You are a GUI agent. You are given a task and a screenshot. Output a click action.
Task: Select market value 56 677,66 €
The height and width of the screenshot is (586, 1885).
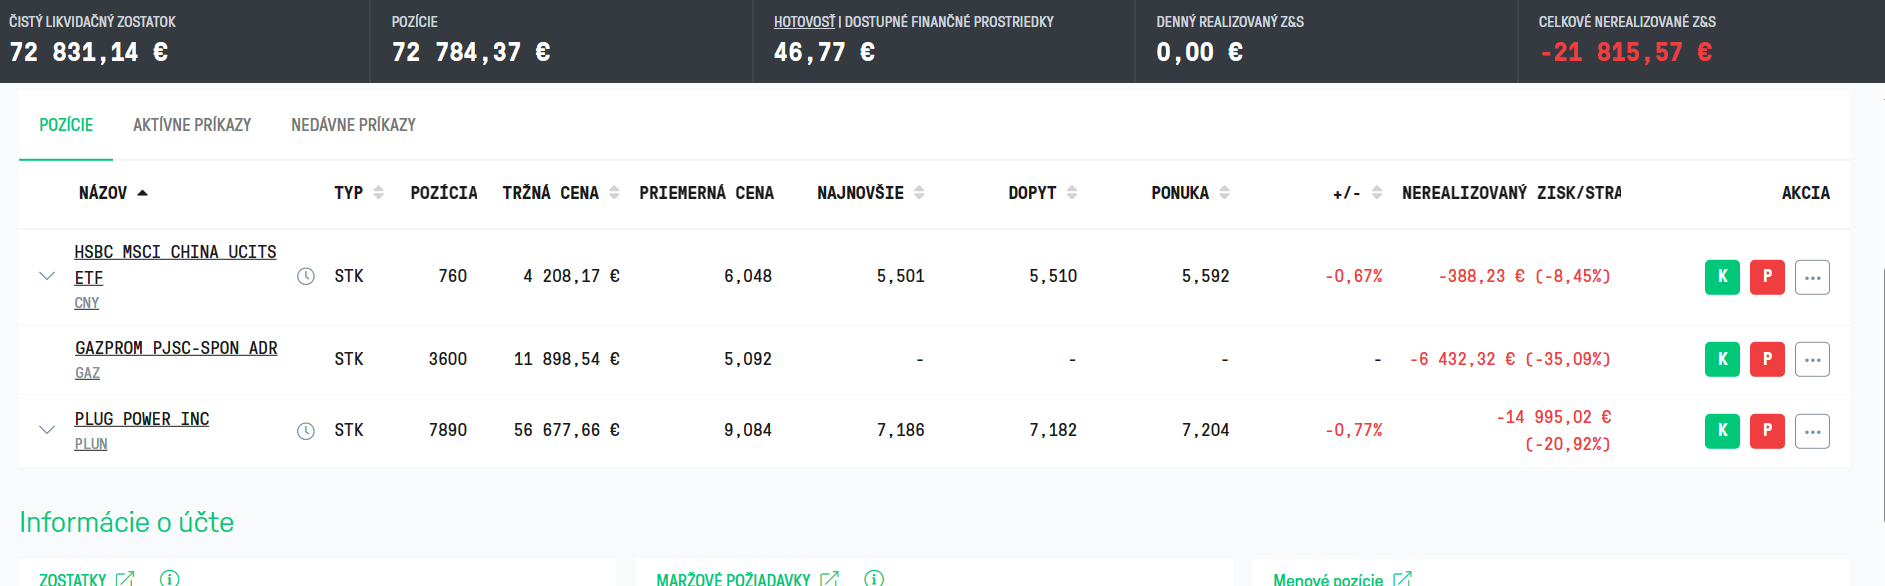click(x=567, y=430)
